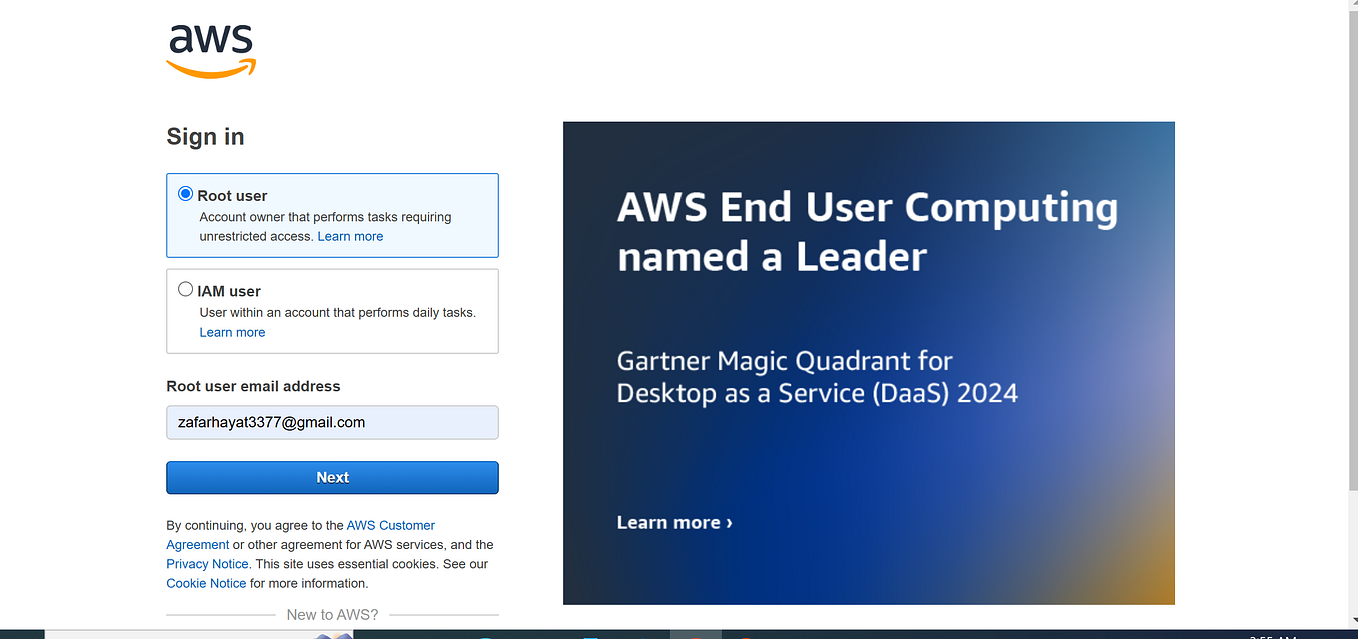Open the AWS Customer Agreement link
This screenshot has width=1358, height=639.
390,525
